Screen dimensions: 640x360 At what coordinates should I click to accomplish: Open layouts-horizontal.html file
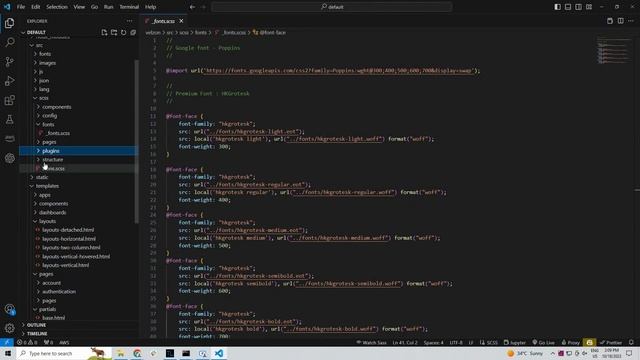click(69, 239)
